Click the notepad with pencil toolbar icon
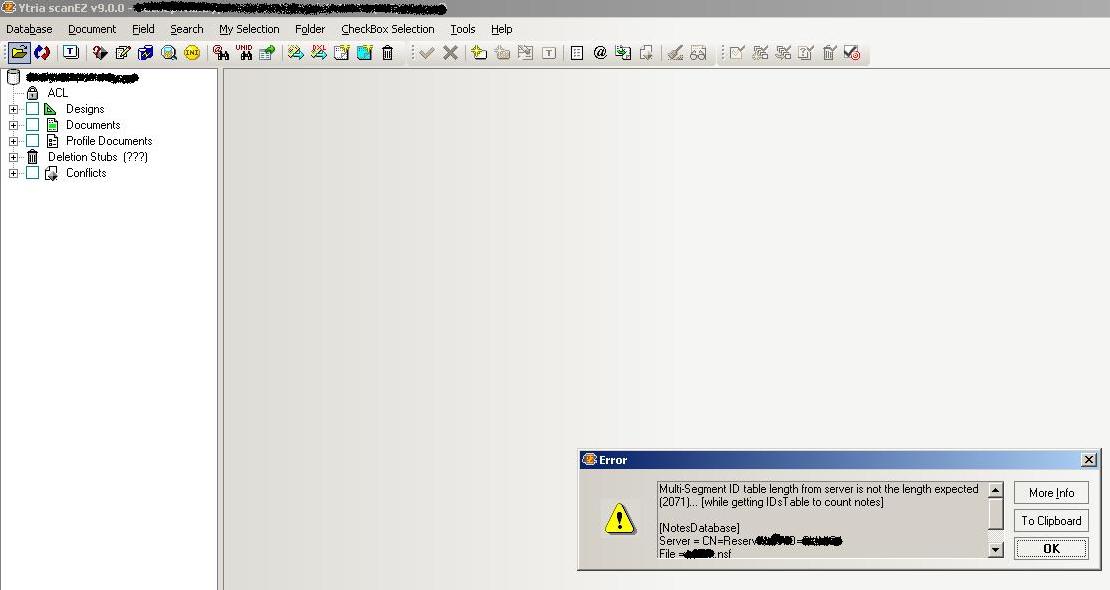The width and height of the screenshot is (1110, 590). coord(123,52)
